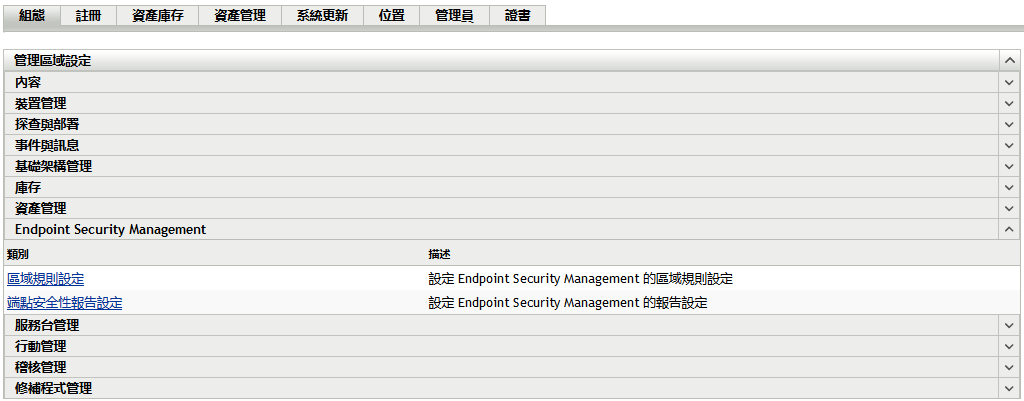Image resolution: width=1024 pixels, height=401 pixels.
Task: Switch to the 註冊 tab
Action: click(x=88, y=15)
